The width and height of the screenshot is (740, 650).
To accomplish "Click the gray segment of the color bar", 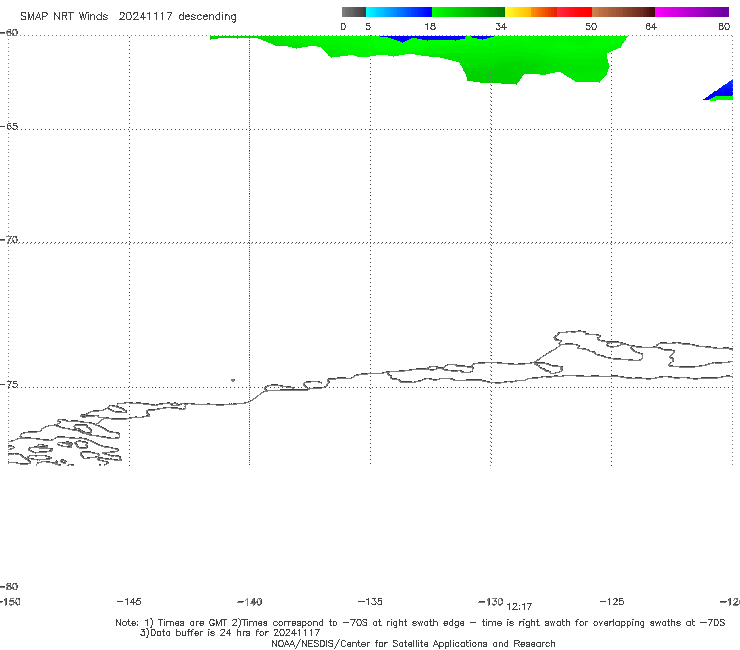I will coord(353,12).
